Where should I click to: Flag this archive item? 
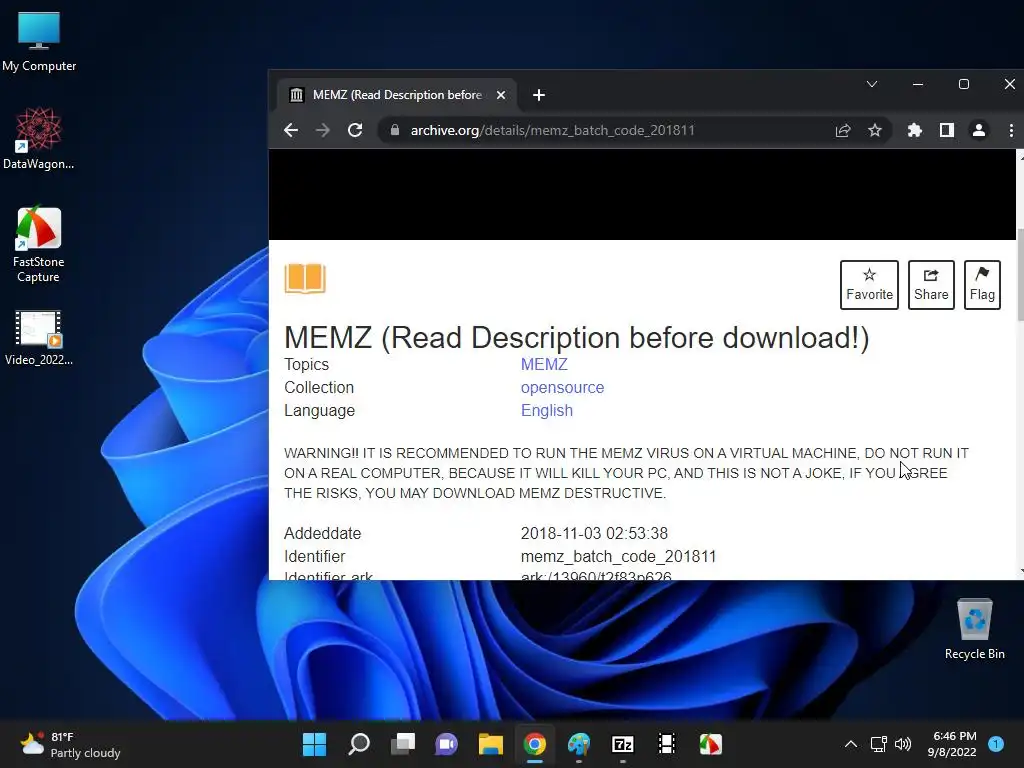pos(982,285)
